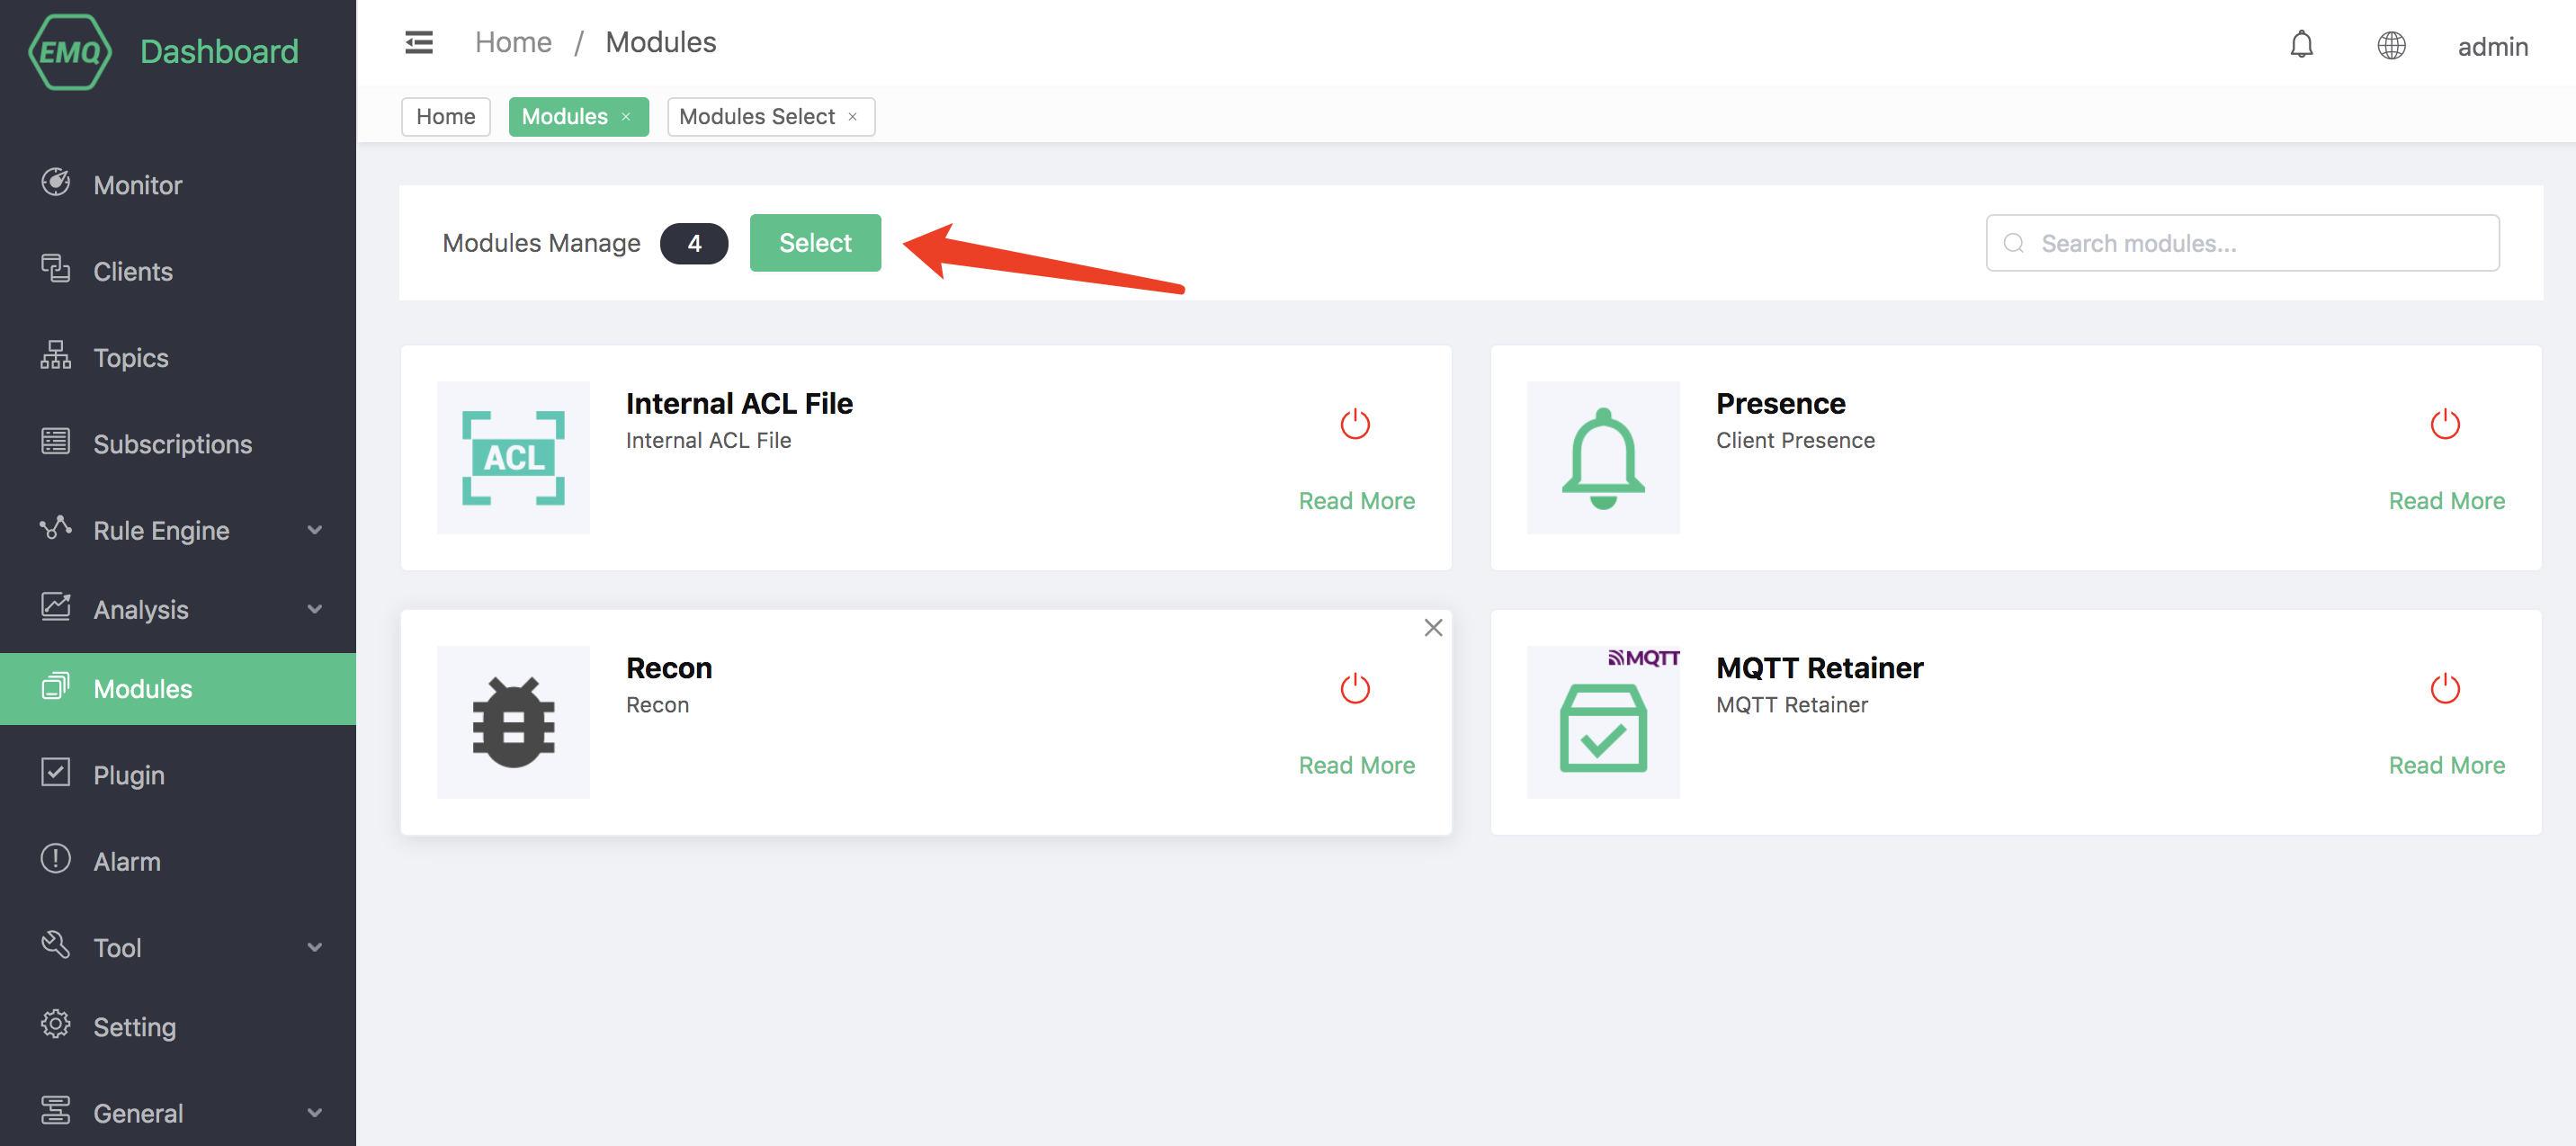Screen dimensions: 2576x1146
Task: Click the Rule Engine sidebar icon
Action: [56, 527]
